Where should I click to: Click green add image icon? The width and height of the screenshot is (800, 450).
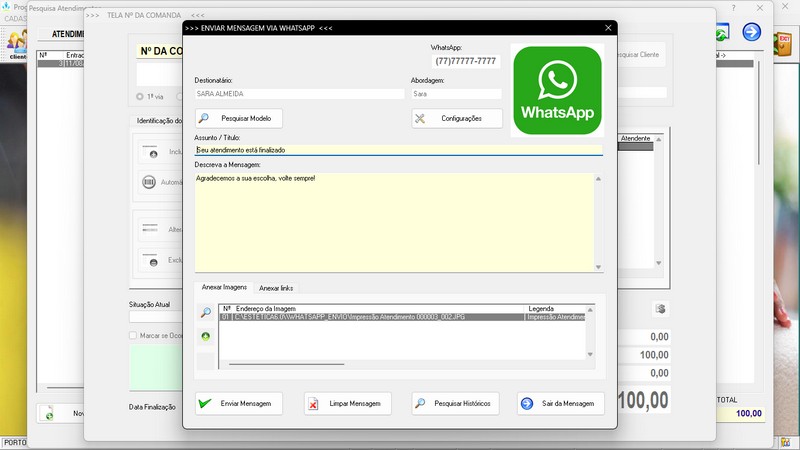(x=206, y=336)
